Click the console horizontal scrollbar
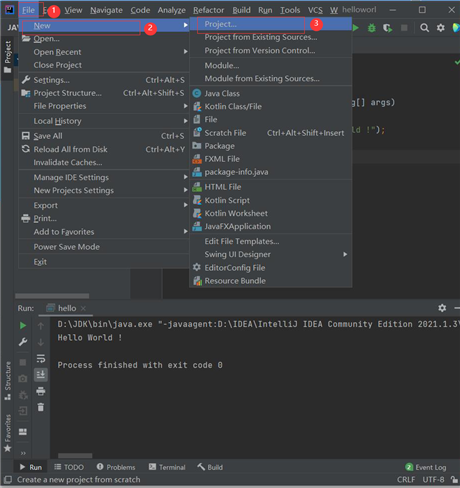The image size is (460, 488). pos(75,455)
